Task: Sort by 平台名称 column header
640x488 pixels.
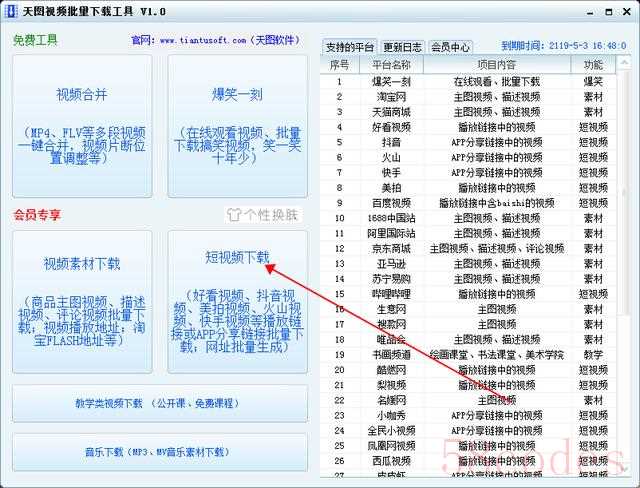Action: 391,64
